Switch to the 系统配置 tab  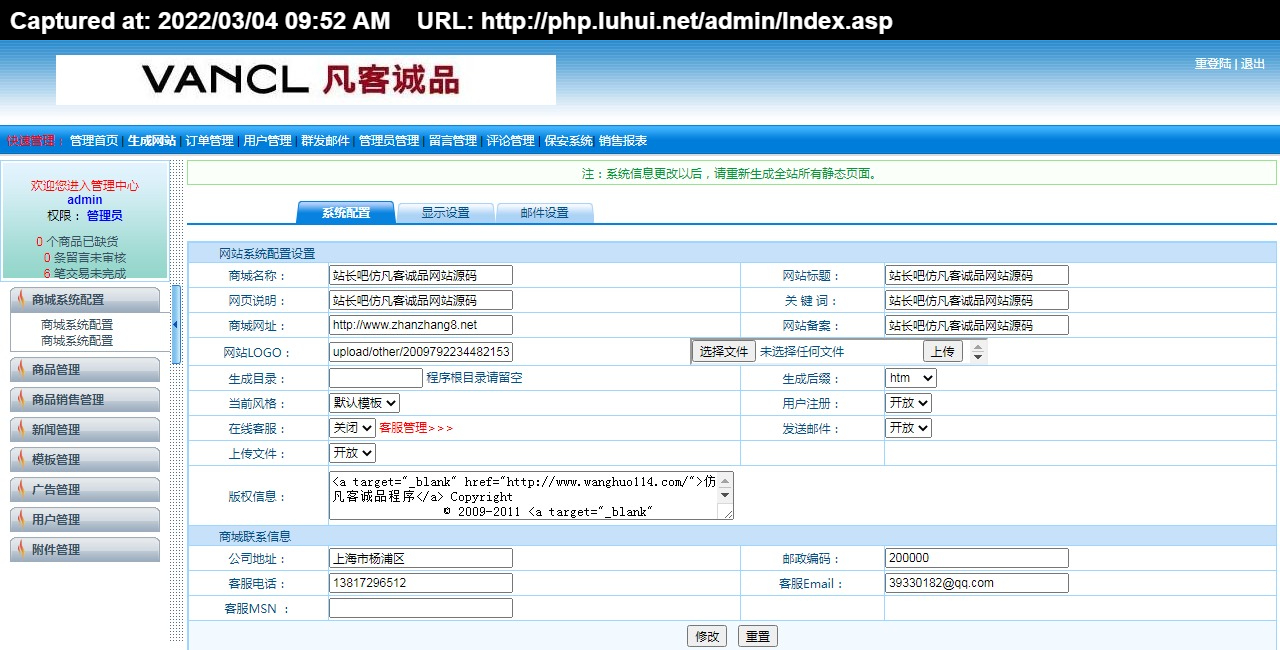point(346,213)
